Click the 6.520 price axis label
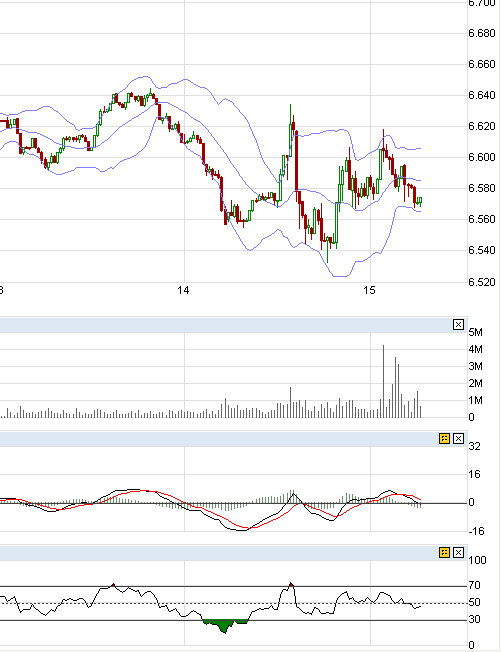Image resolution: width=501 pixels, height=652 pixels. tap(482, 282)
